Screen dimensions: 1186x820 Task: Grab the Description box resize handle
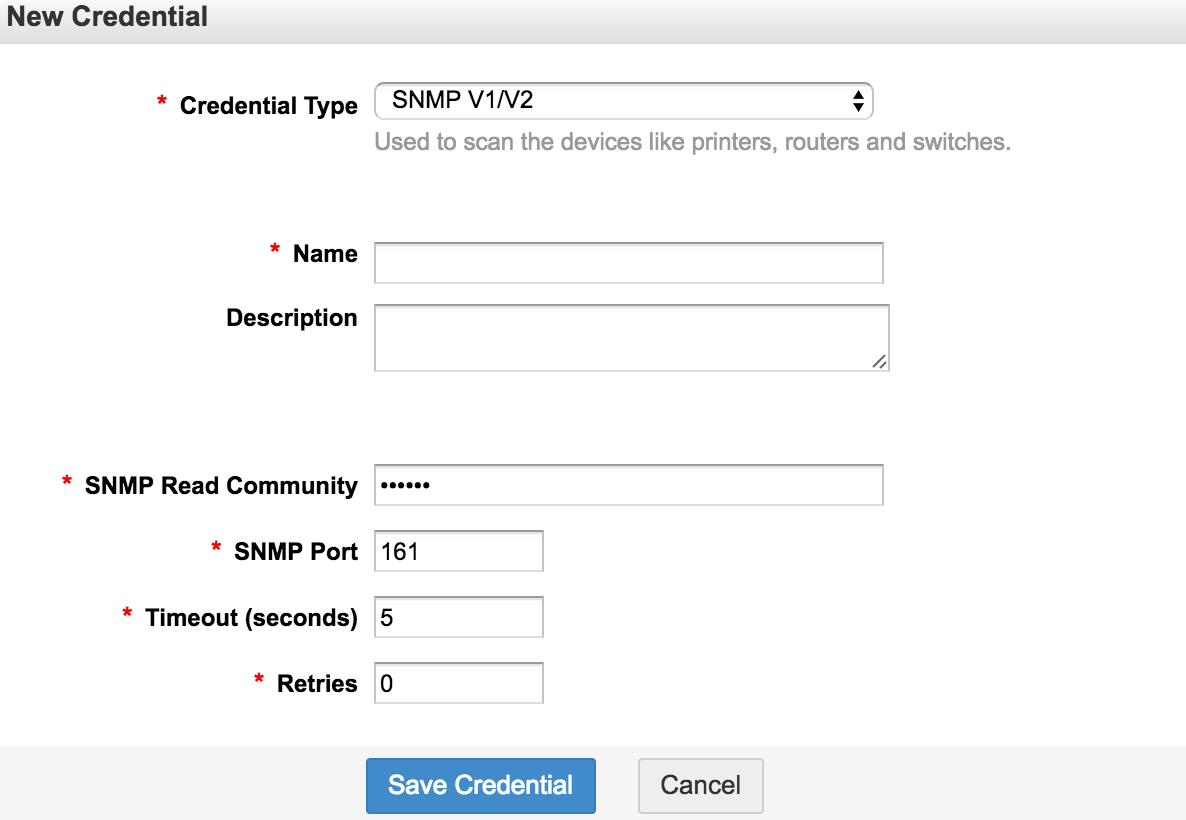coord(879,362)
